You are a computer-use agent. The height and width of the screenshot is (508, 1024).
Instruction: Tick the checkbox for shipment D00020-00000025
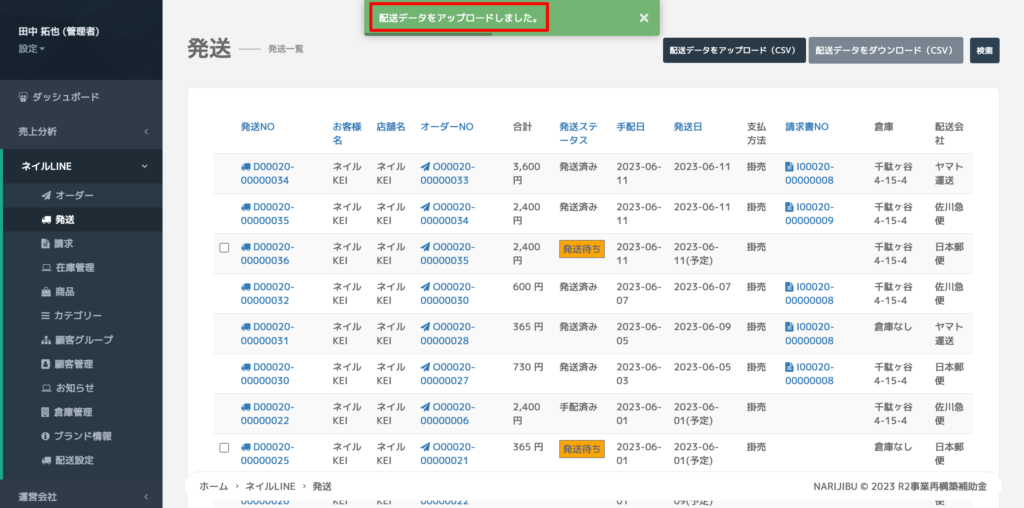pyautogui.click(x=224, y=447)
